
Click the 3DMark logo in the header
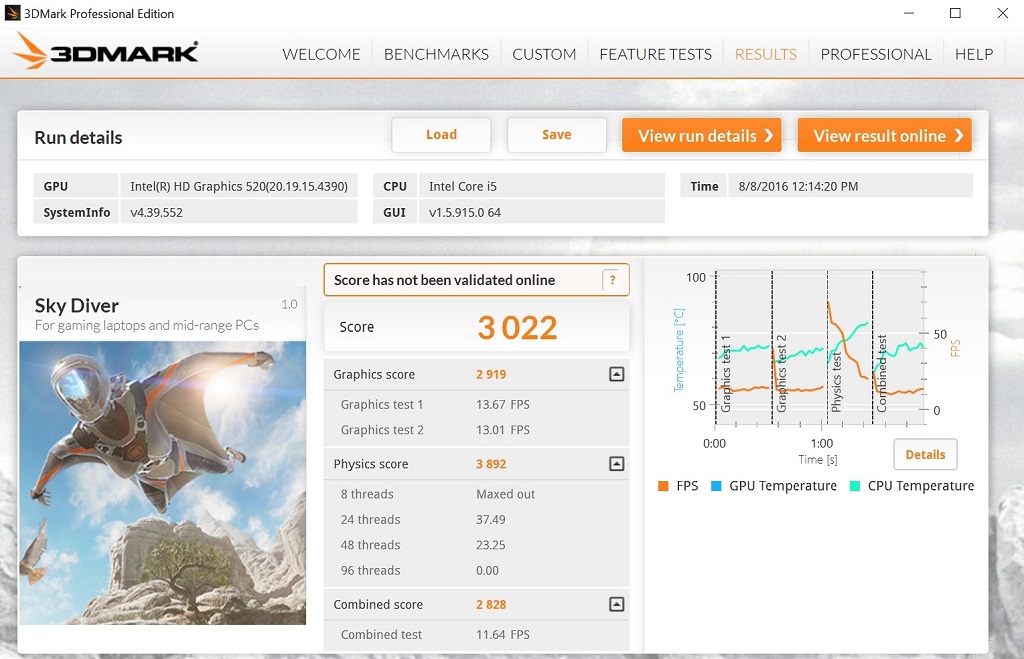pos(105,51)
